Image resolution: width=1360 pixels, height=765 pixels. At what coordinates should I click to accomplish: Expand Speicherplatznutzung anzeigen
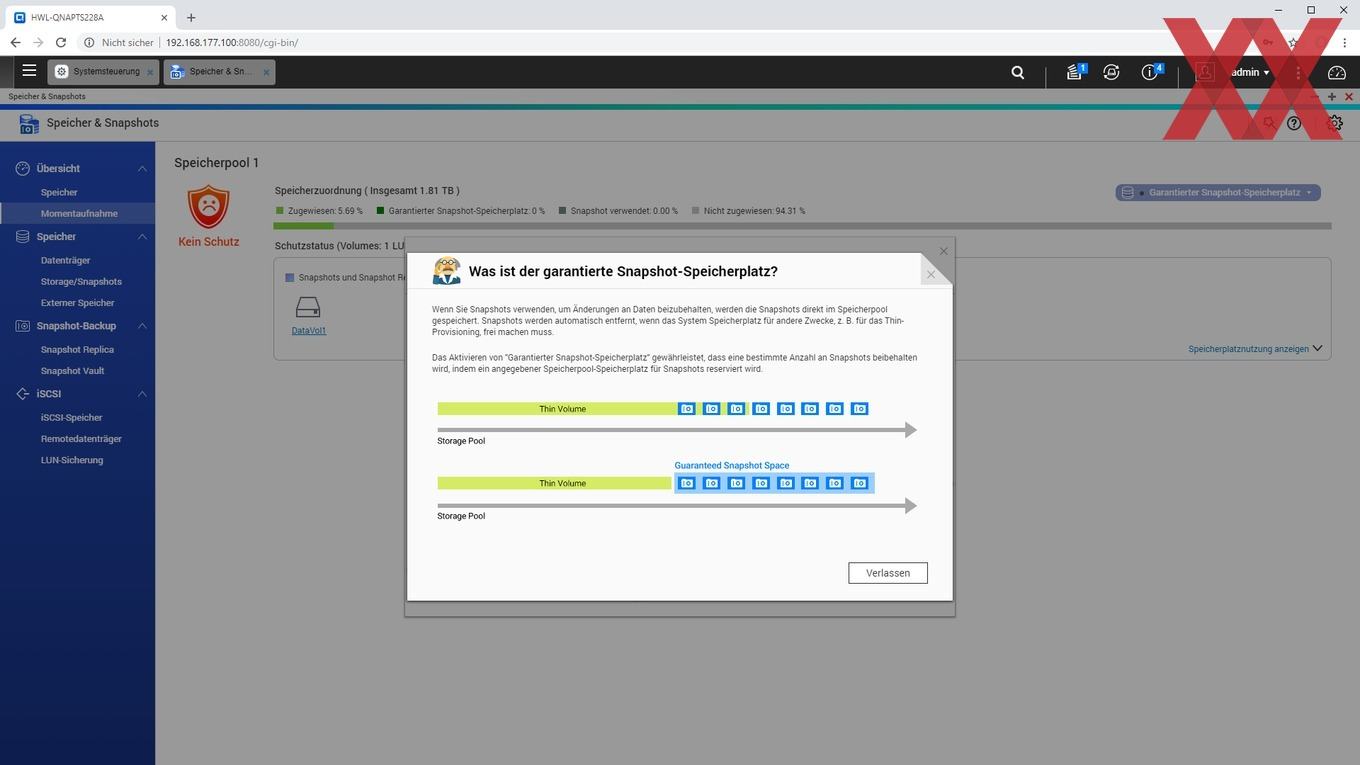(1255, 349)
